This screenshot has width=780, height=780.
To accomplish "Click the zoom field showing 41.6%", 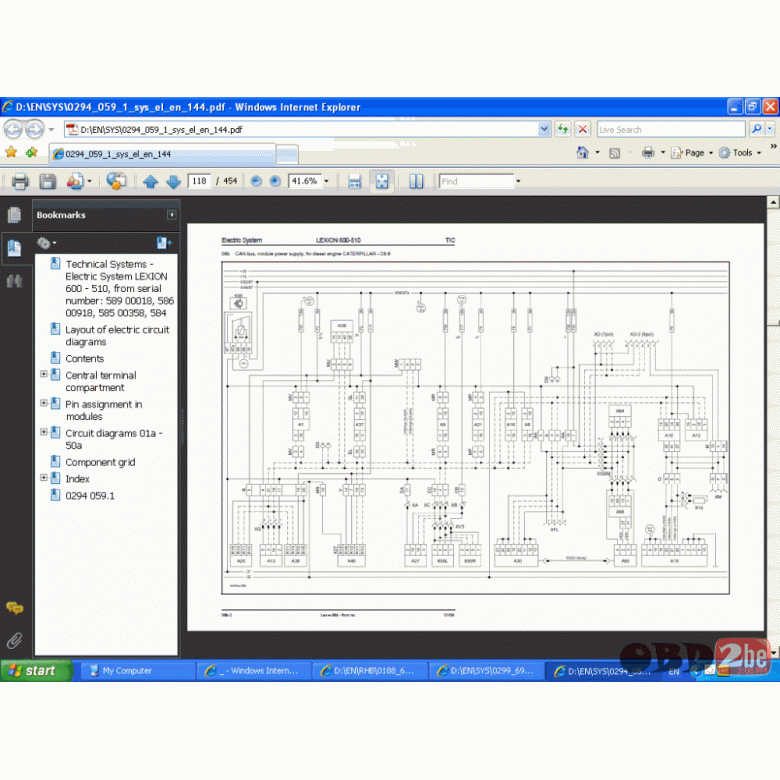I will [x=305, y=181].
